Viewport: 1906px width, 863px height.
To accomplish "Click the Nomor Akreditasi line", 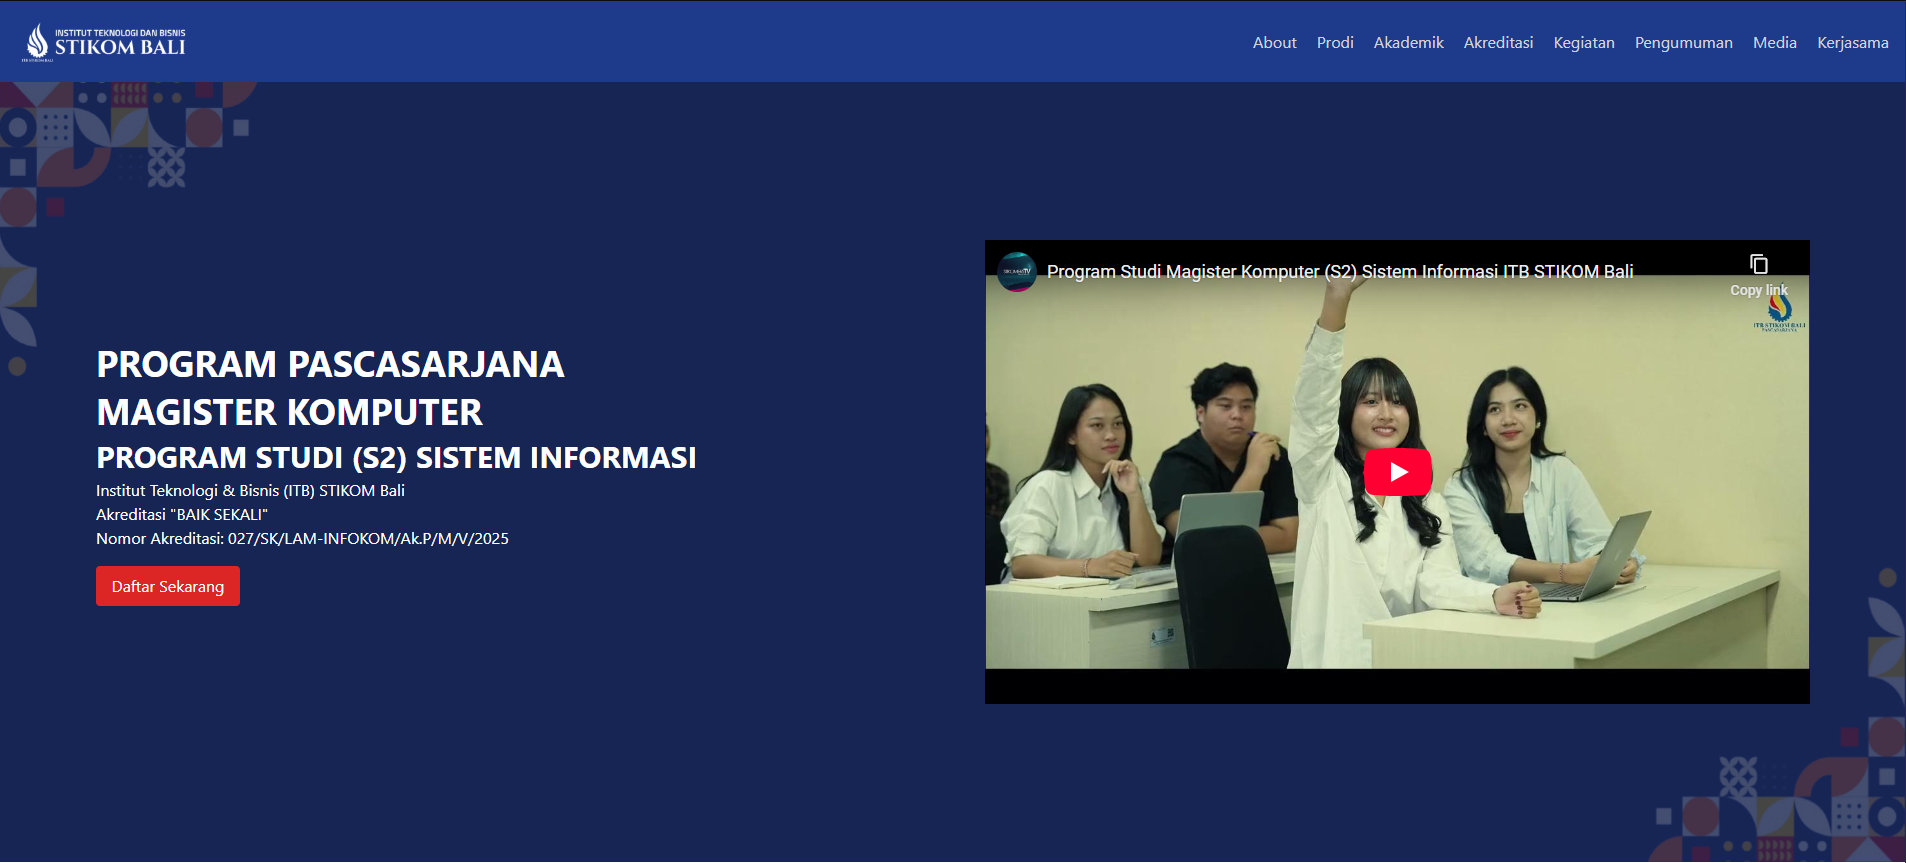I will [302, 538].
